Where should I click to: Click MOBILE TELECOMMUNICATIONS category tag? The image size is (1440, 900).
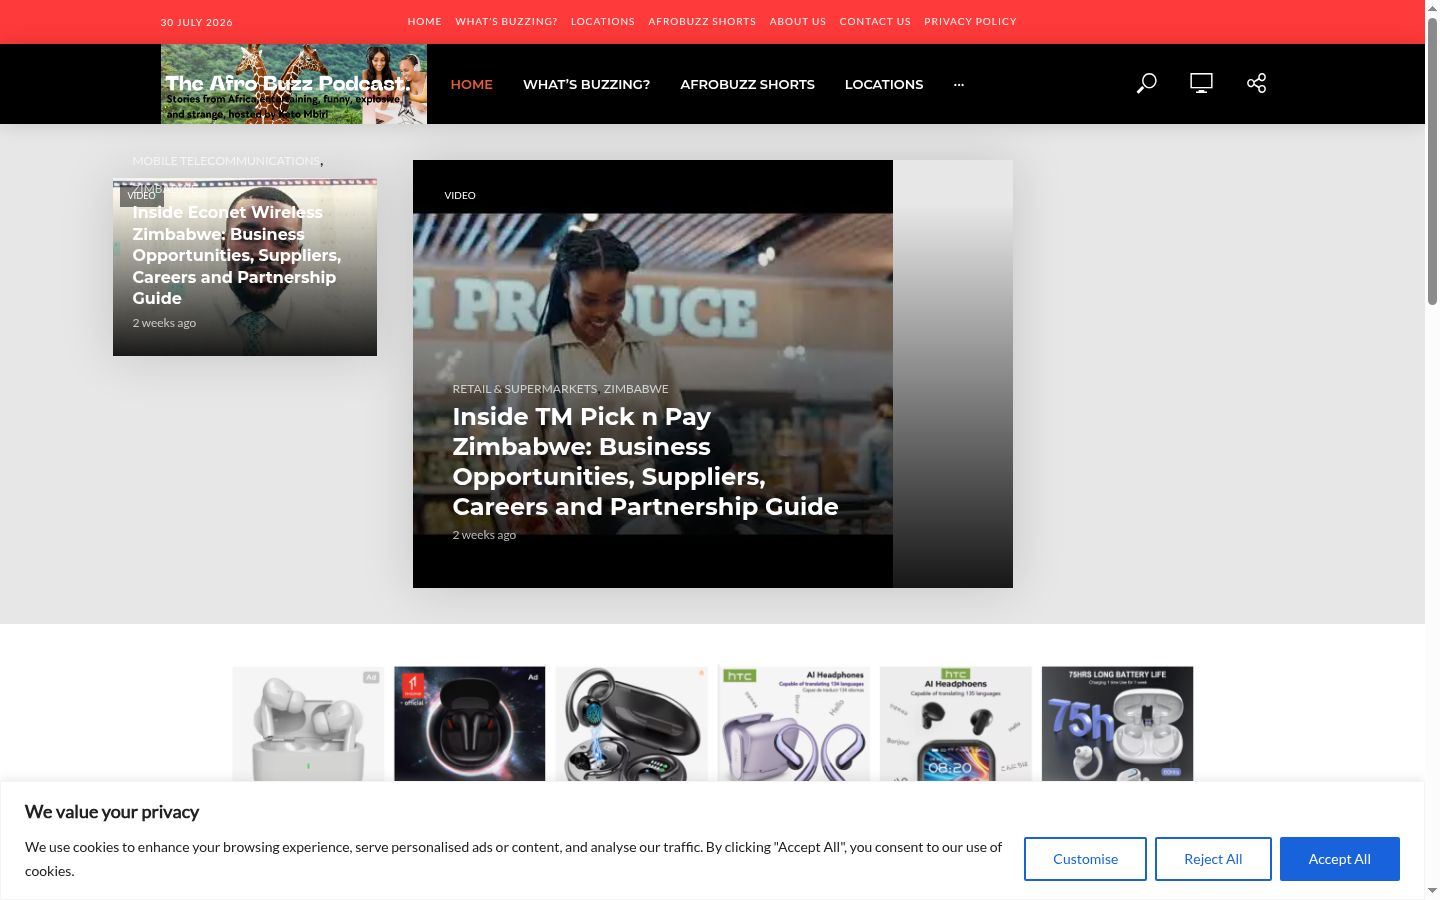tap(226, 160)
